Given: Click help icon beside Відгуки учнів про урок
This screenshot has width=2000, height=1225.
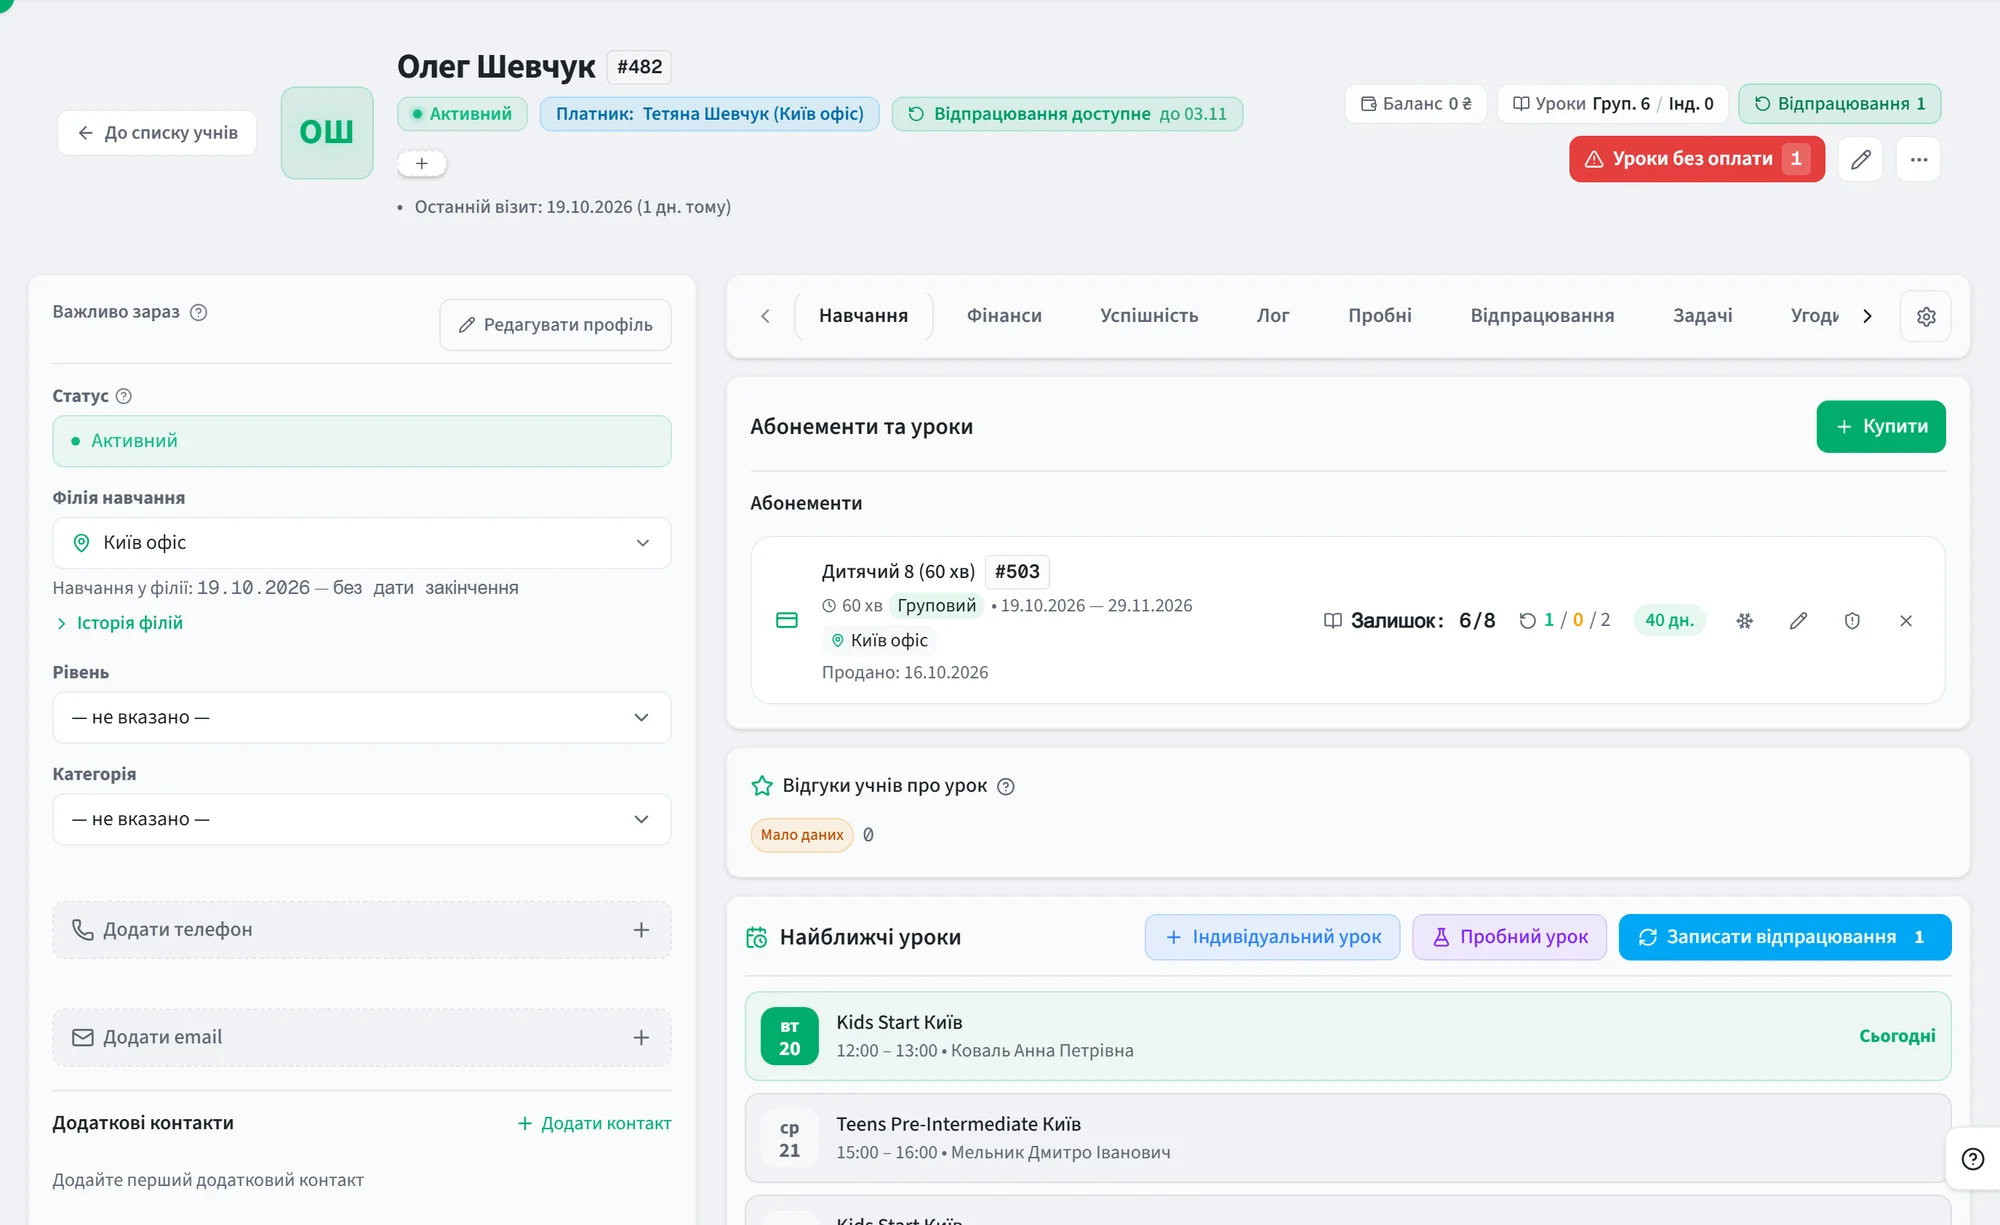Looking at the screenshot, I should click(1006, 786).
